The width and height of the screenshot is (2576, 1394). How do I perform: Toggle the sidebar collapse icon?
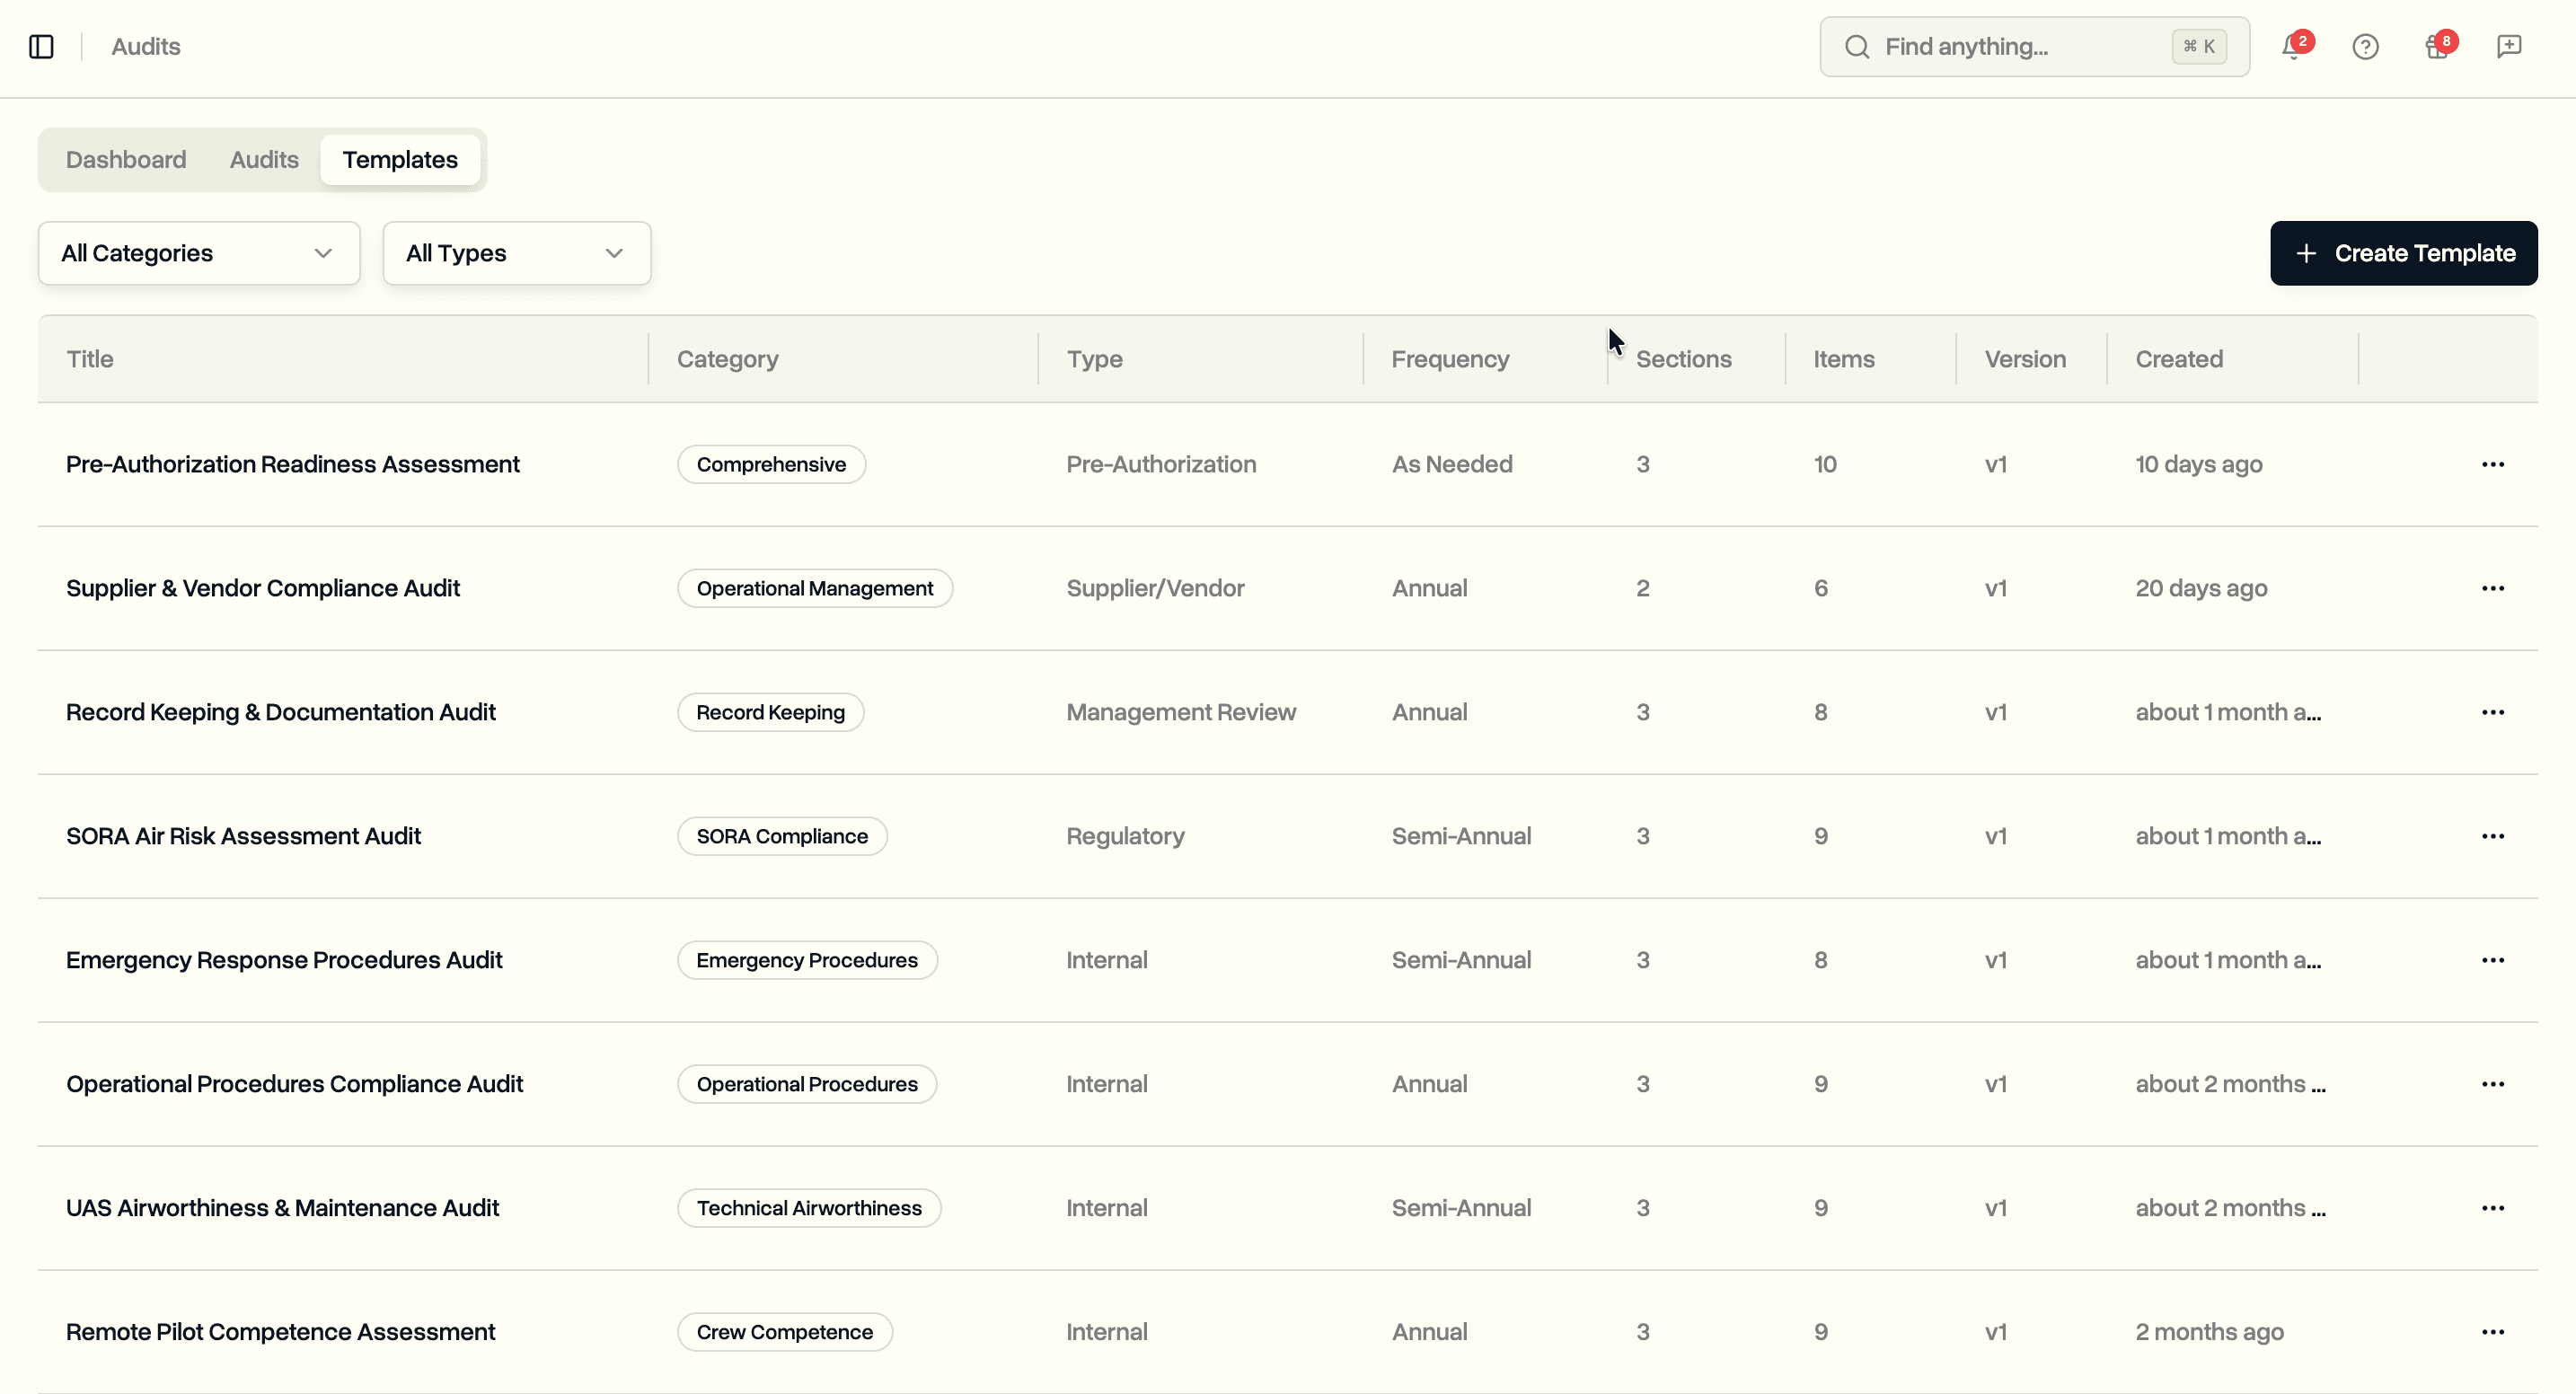[x=40, y=45]
